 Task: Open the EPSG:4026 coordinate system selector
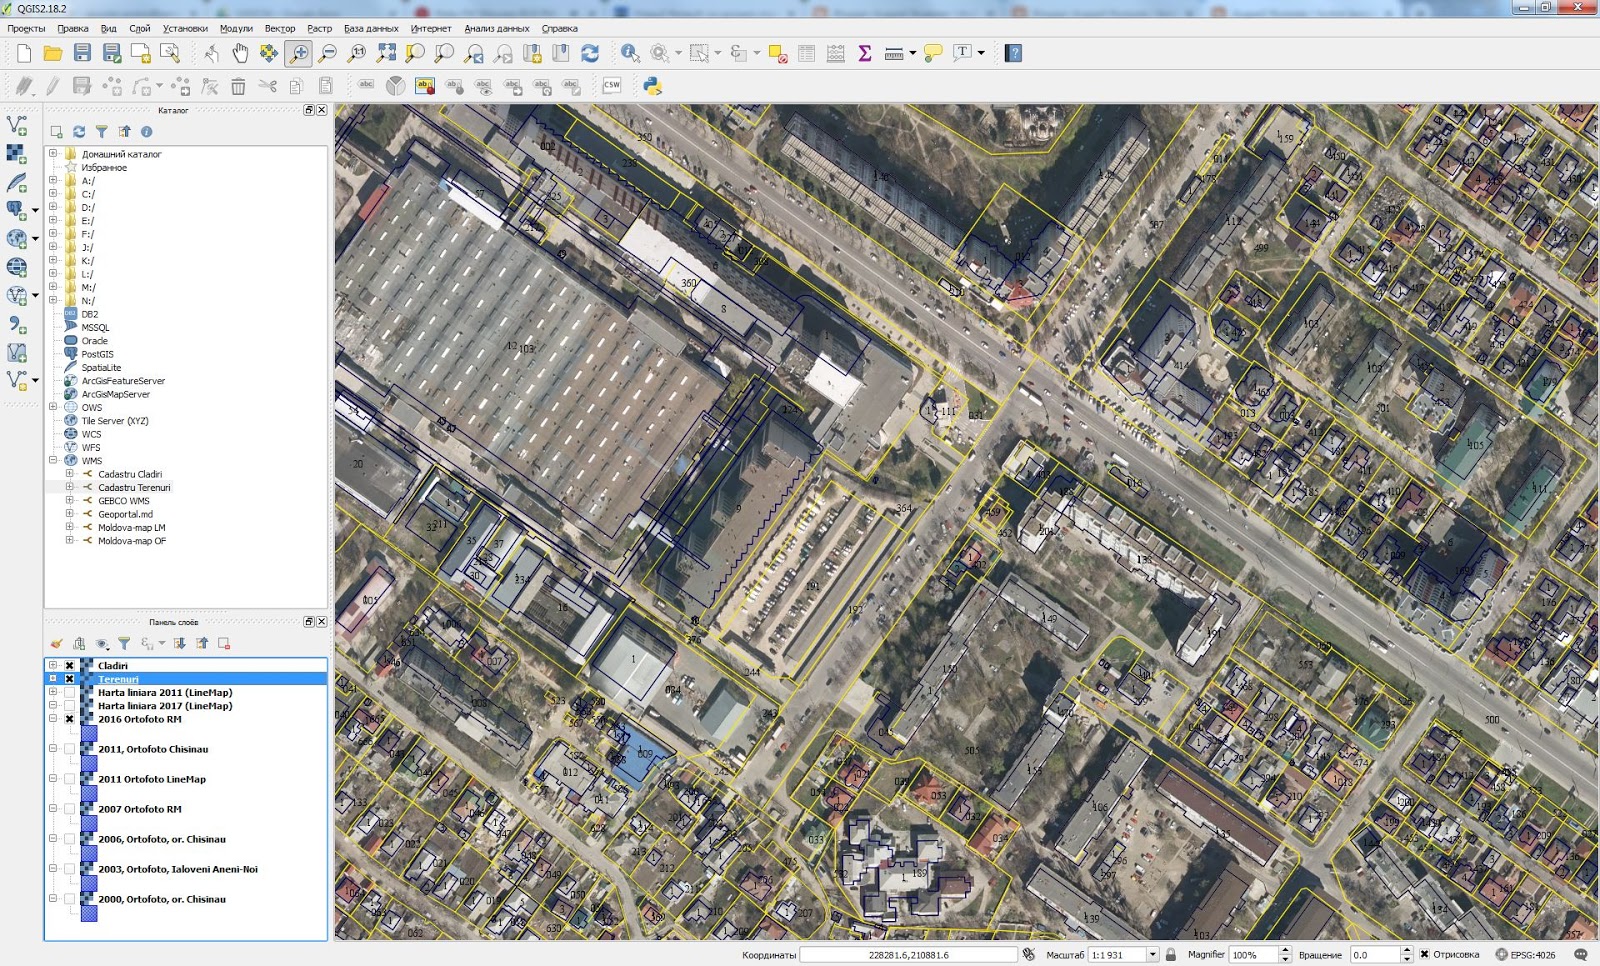tap(1525, 954)
